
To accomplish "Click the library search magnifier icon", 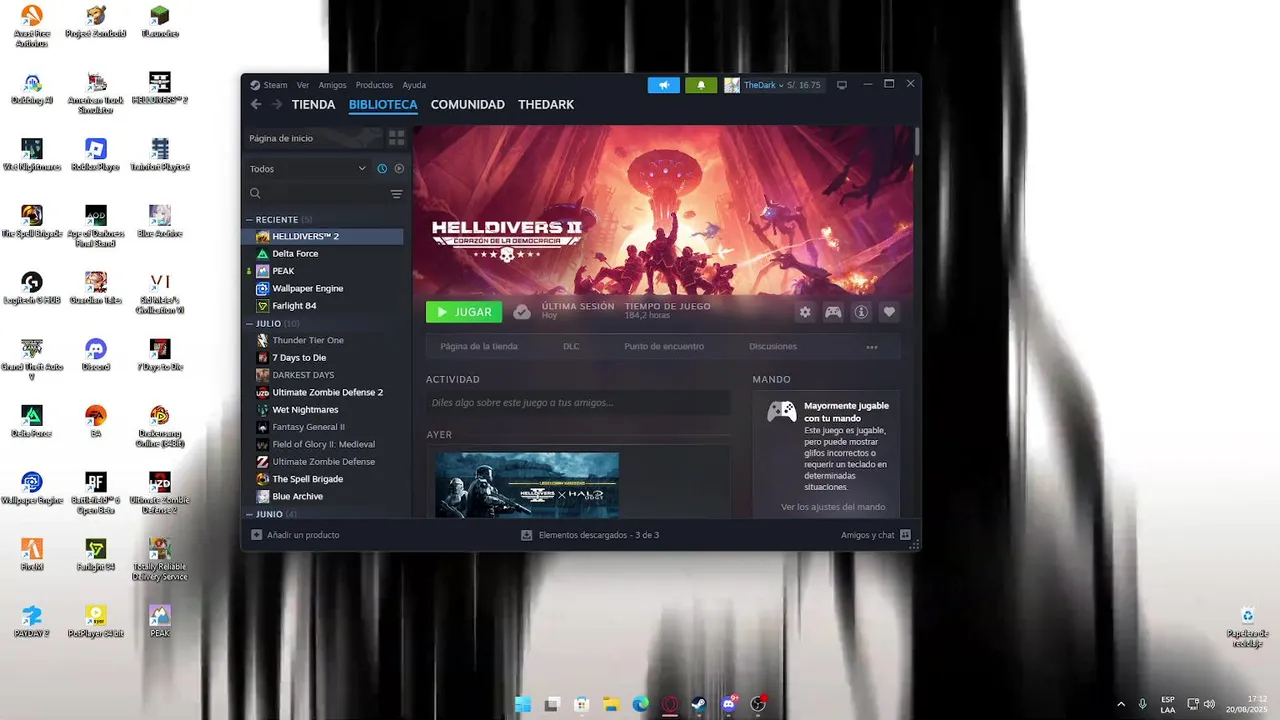I will coord(255,194).
